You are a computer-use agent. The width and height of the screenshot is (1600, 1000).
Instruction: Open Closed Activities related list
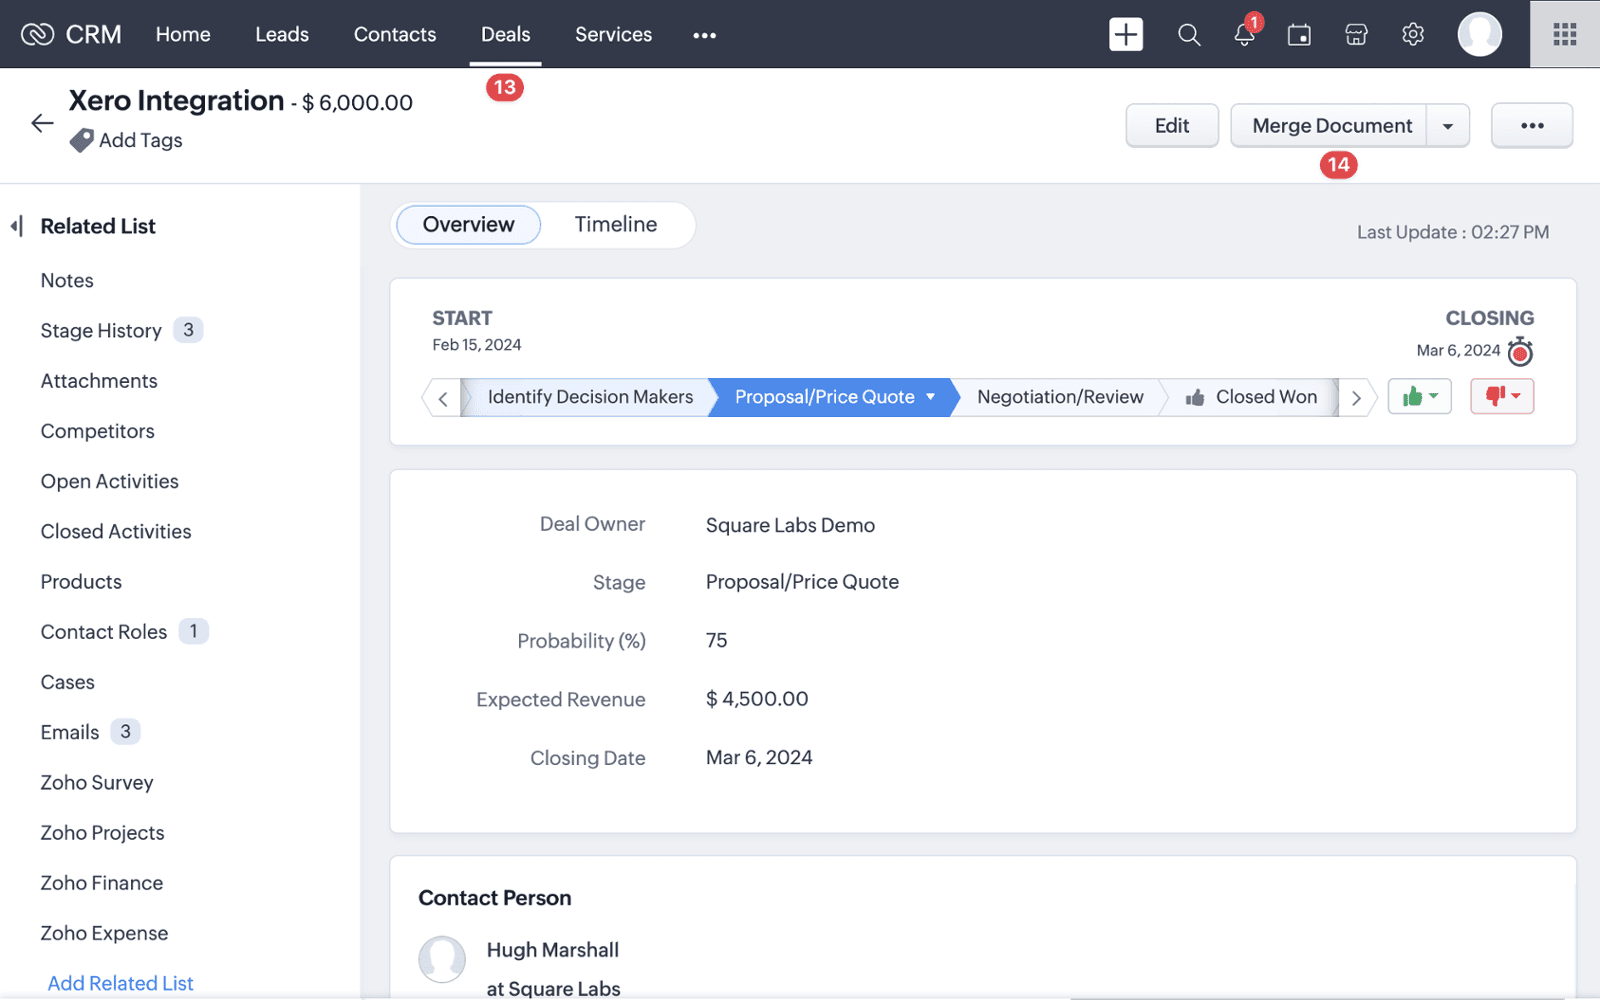click(116, 531)
